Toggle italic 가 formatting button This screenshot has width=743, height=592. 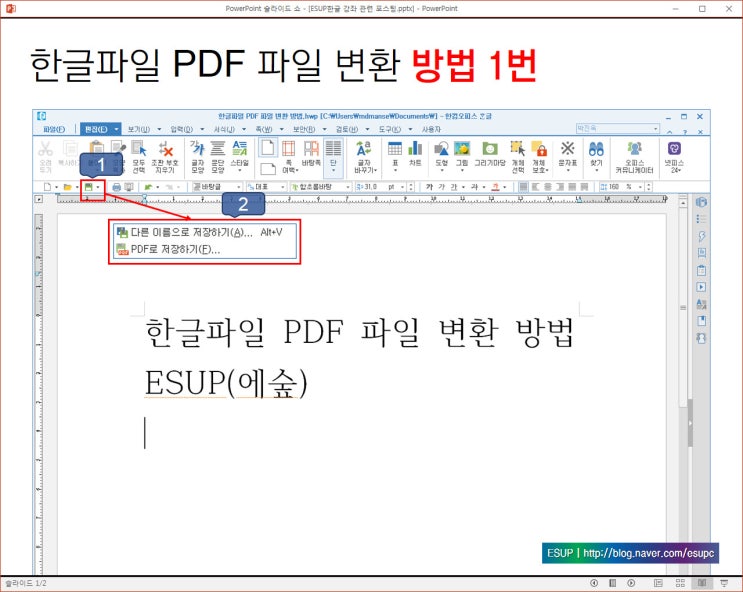click(441, 187)
